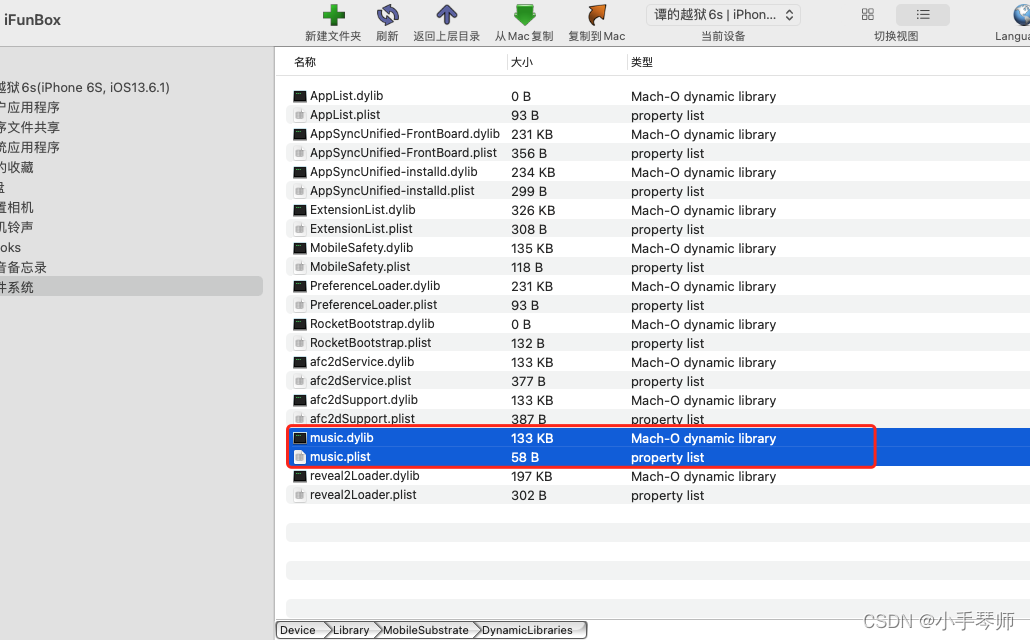
Task: Go up to the parent directory
Action: point(447,14)
